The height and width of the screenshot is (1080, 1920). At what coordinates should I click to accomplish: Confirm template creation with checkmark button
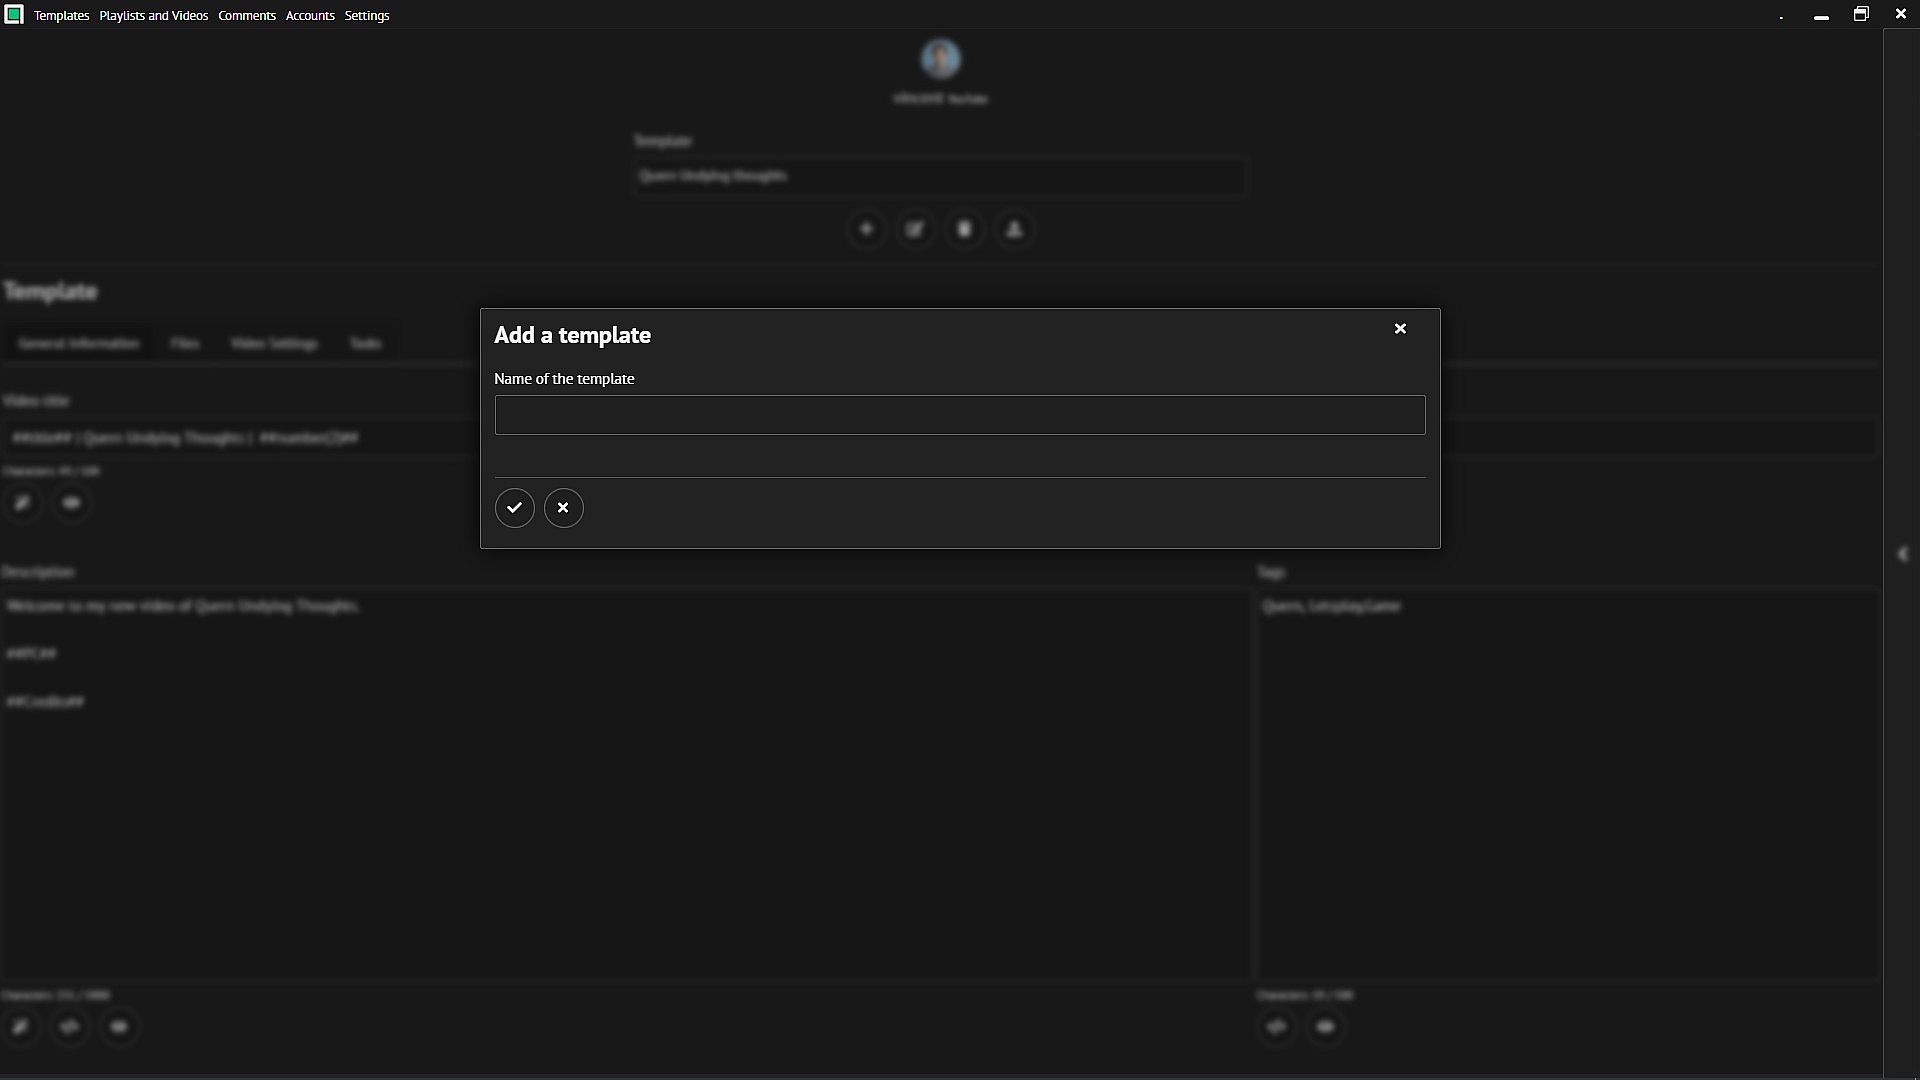click(x=514, y=508)
